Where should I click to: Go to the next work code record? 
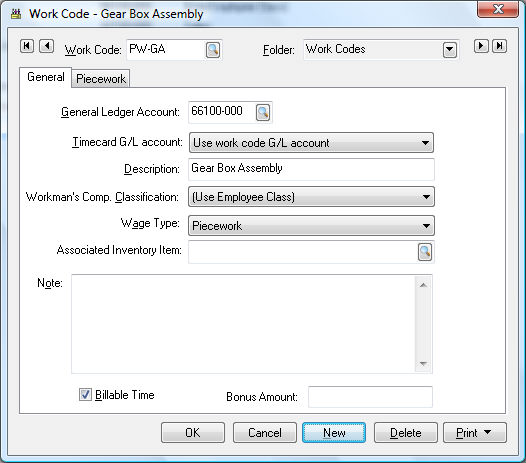coord(481,46)
